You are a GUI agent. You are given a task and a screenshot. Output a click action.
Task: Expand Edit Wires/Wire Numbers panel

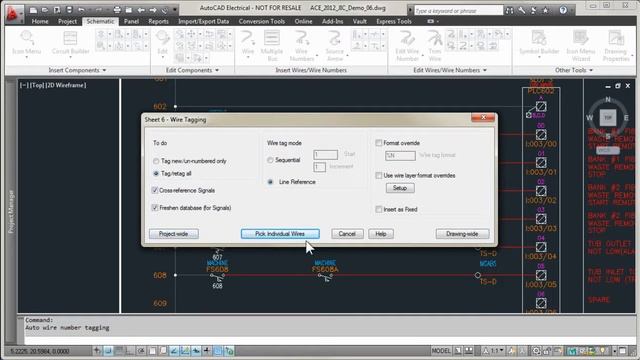click(x=450, y=70)
